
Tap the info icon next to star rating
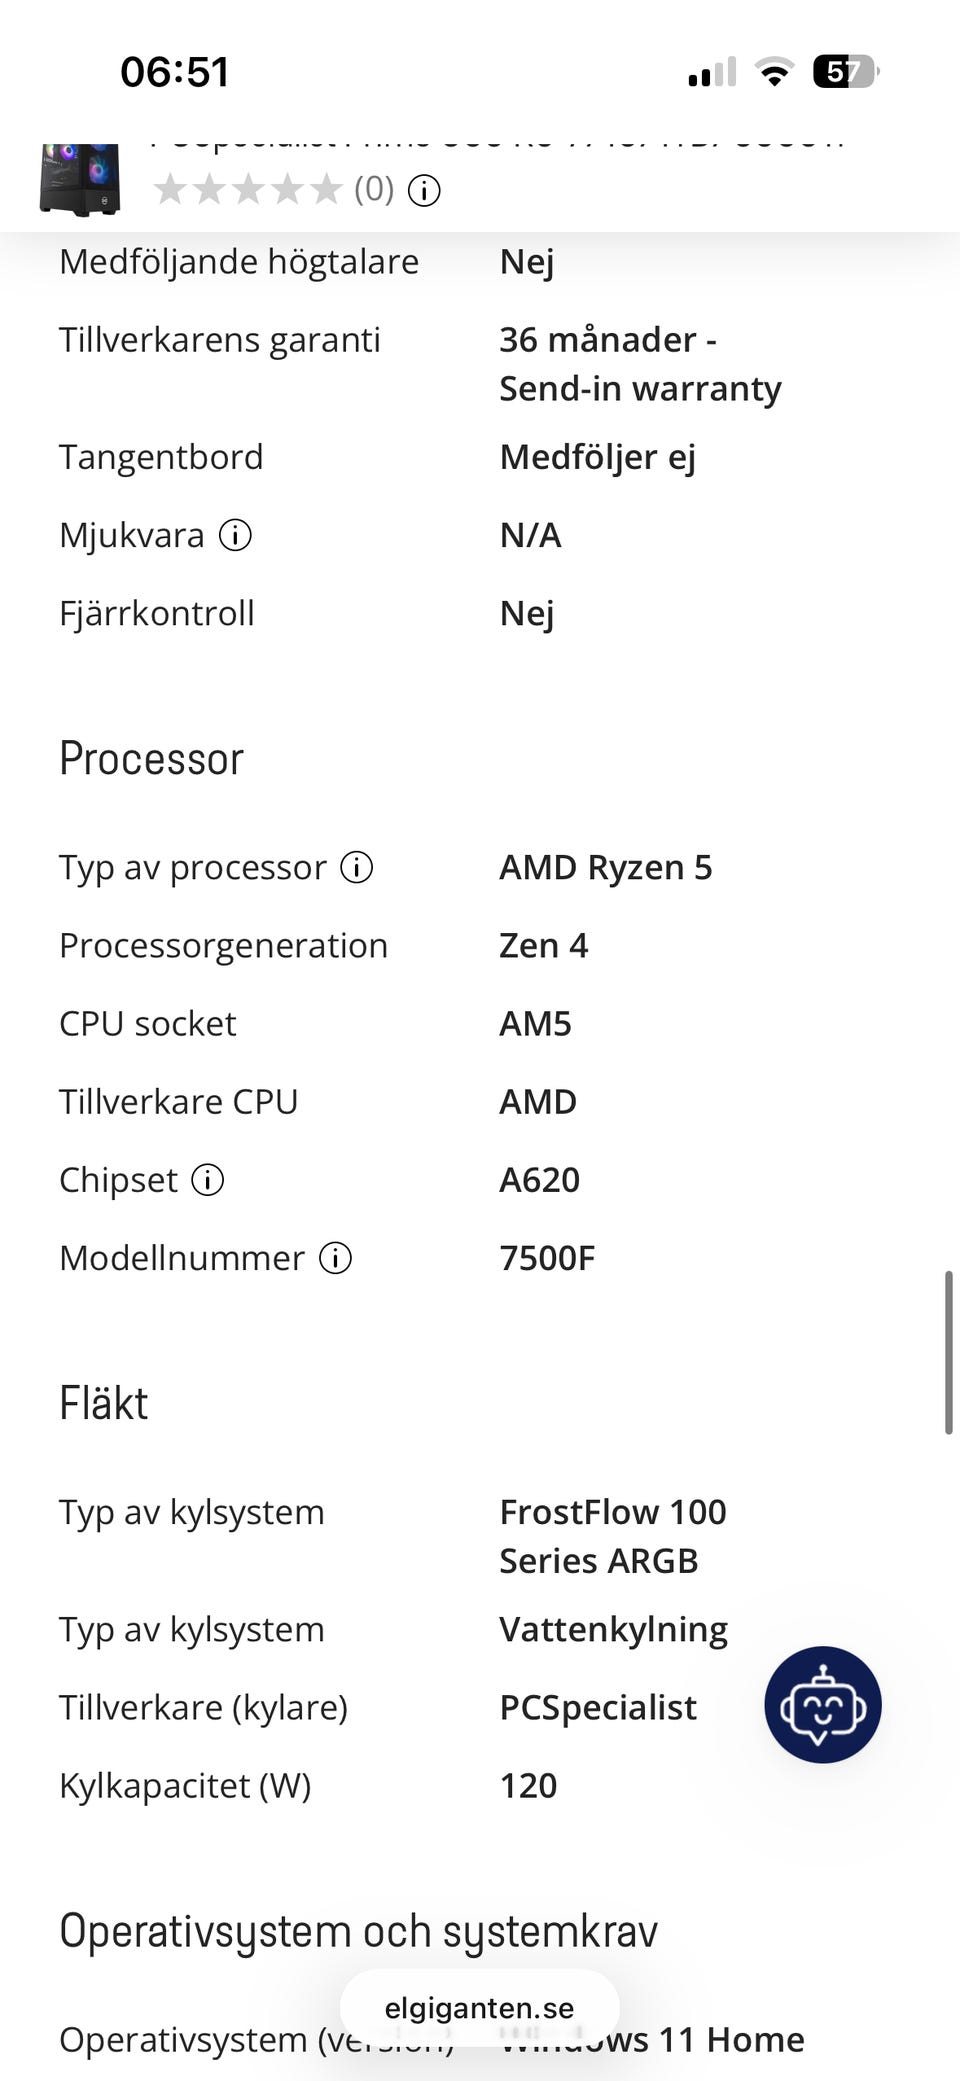click(x=424, y=190)
